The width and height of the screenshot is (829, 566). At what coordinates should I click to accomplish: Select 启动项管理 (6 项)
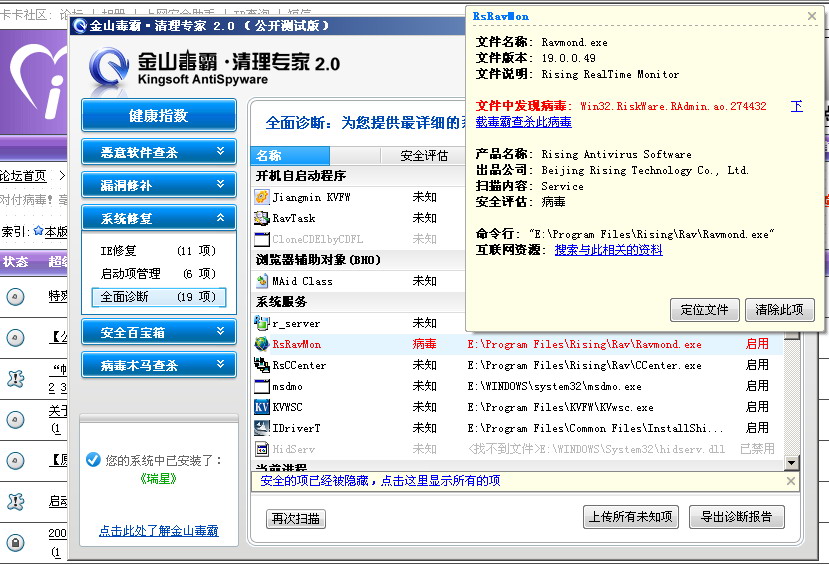tap(158, 273)
